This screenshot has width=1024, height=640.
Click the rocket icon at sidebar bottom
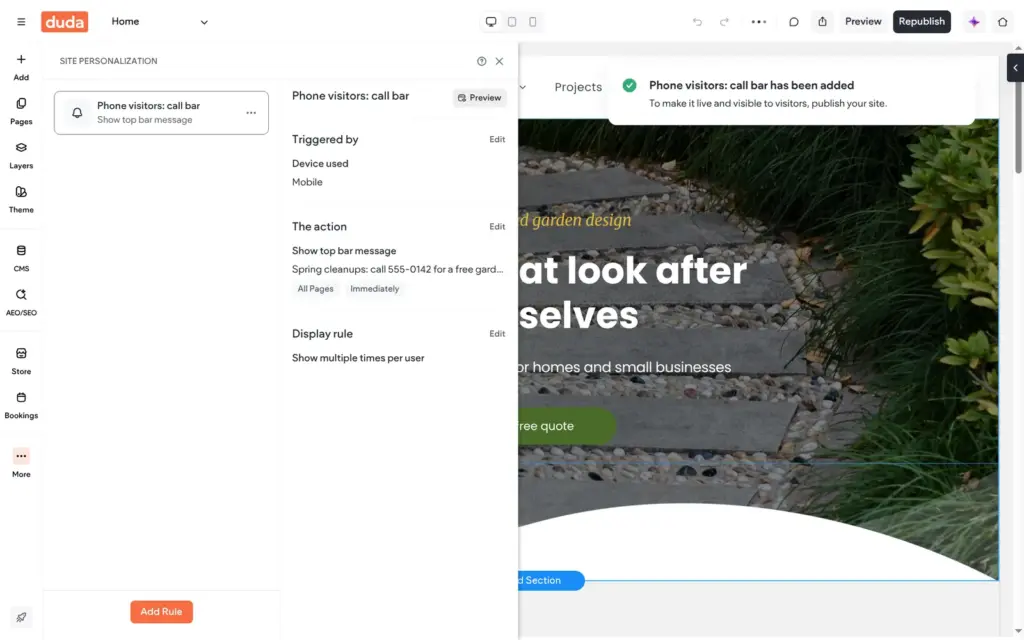click(x=21, y=617)
